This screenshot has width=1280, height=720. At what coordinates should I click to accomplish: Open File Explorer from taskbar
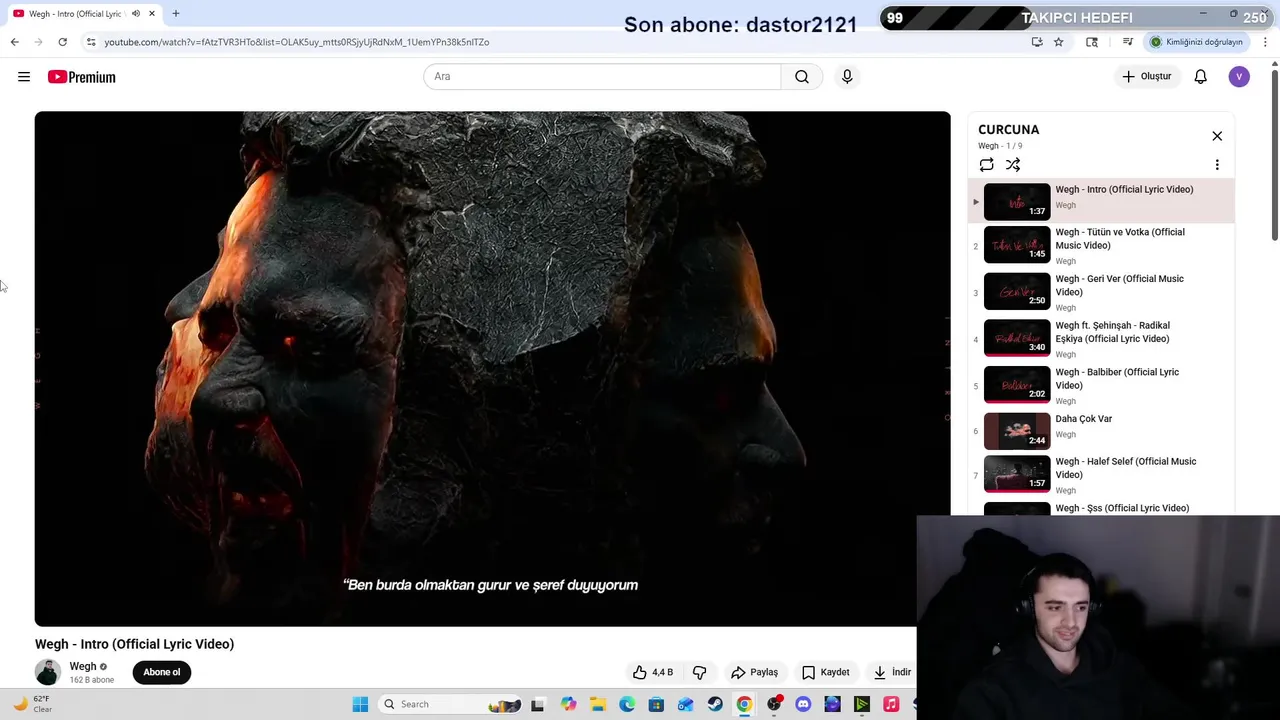pos(598,704)
